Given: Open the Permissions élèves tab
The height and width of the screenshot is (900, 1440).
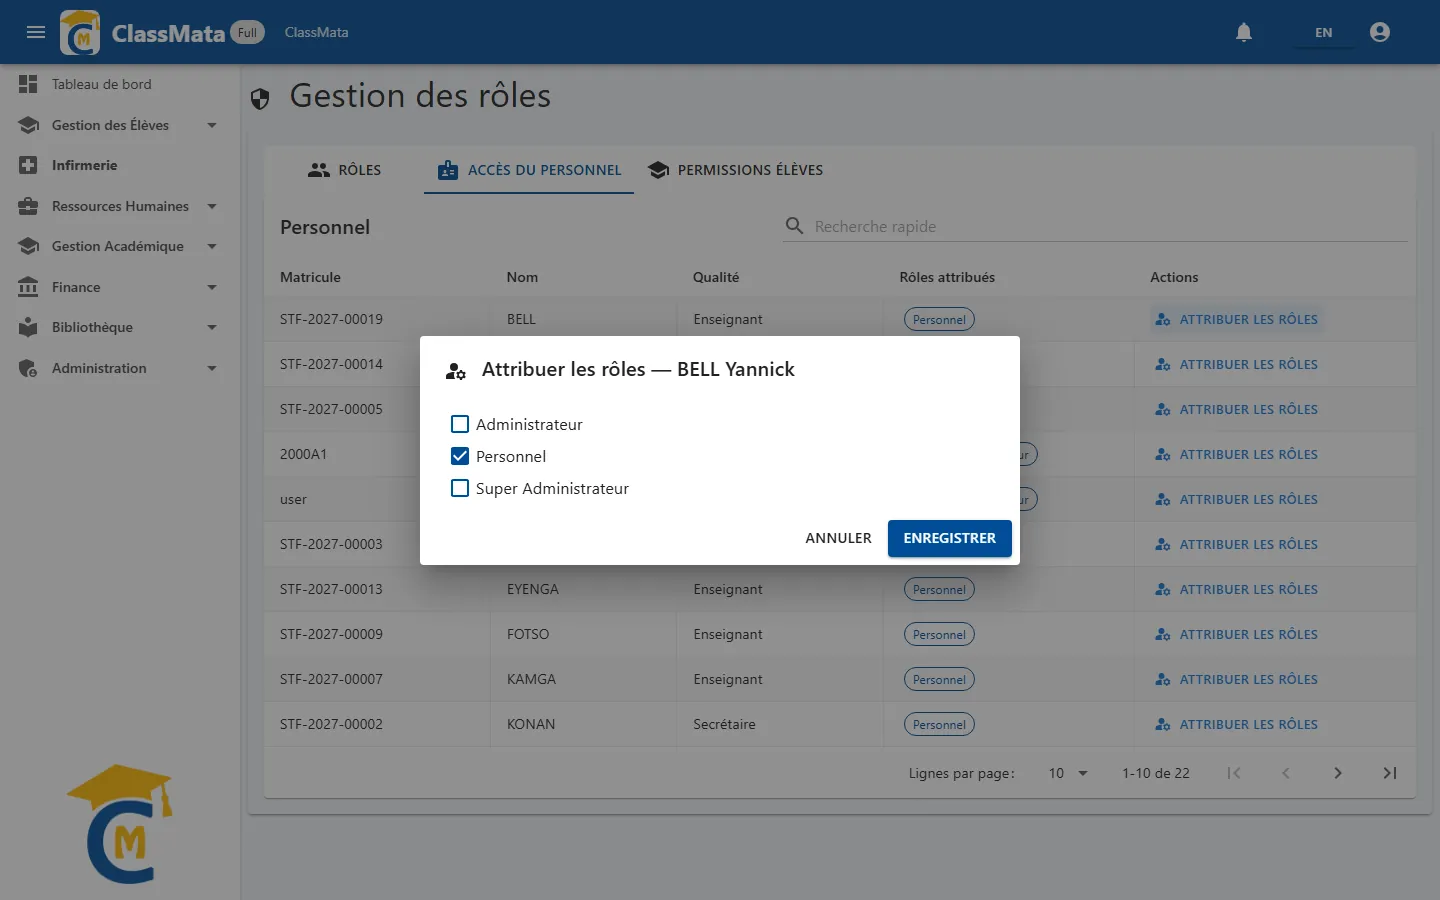Looking at the screenshot, I should 735,170.
